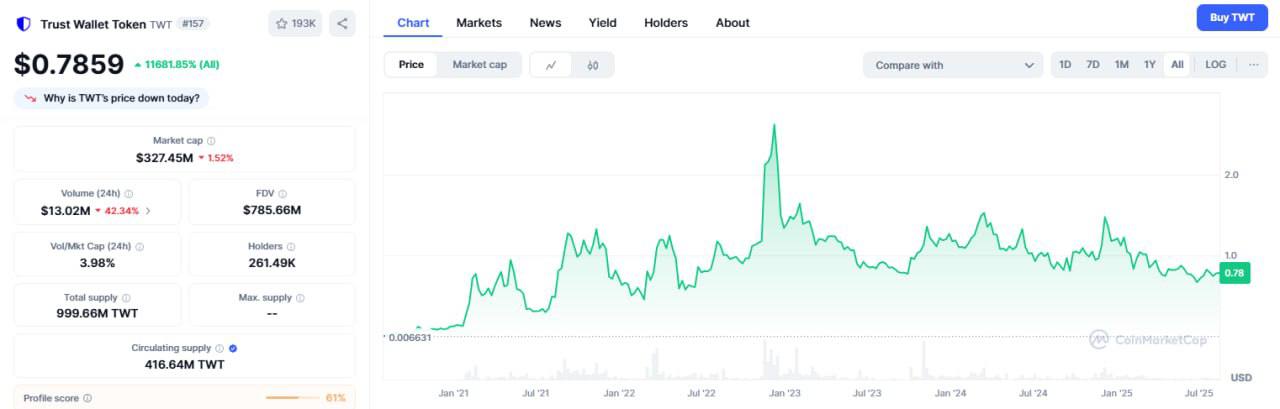Open the share icon button
The image size is (1280, 409).
tap(342, 23)
